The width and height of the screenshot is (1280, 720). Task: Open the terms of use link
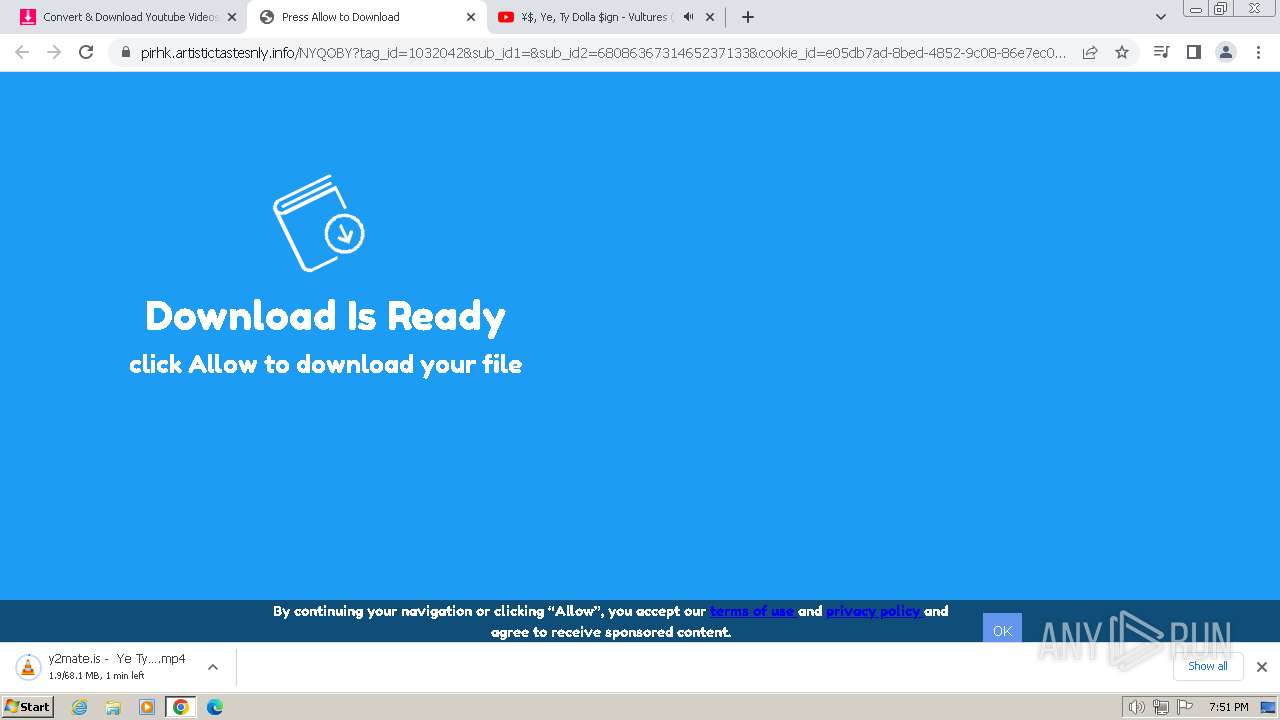752,611
